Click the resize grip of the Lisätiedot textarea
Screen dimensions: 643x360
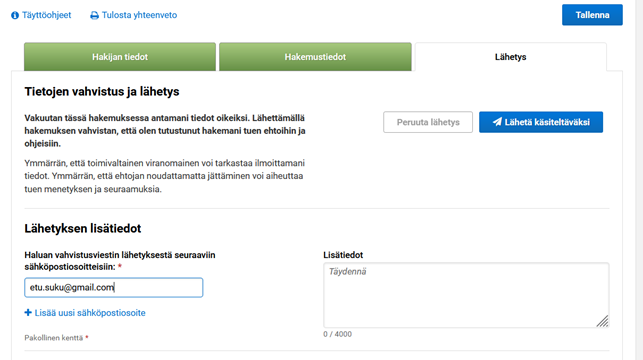coord(602,321)
